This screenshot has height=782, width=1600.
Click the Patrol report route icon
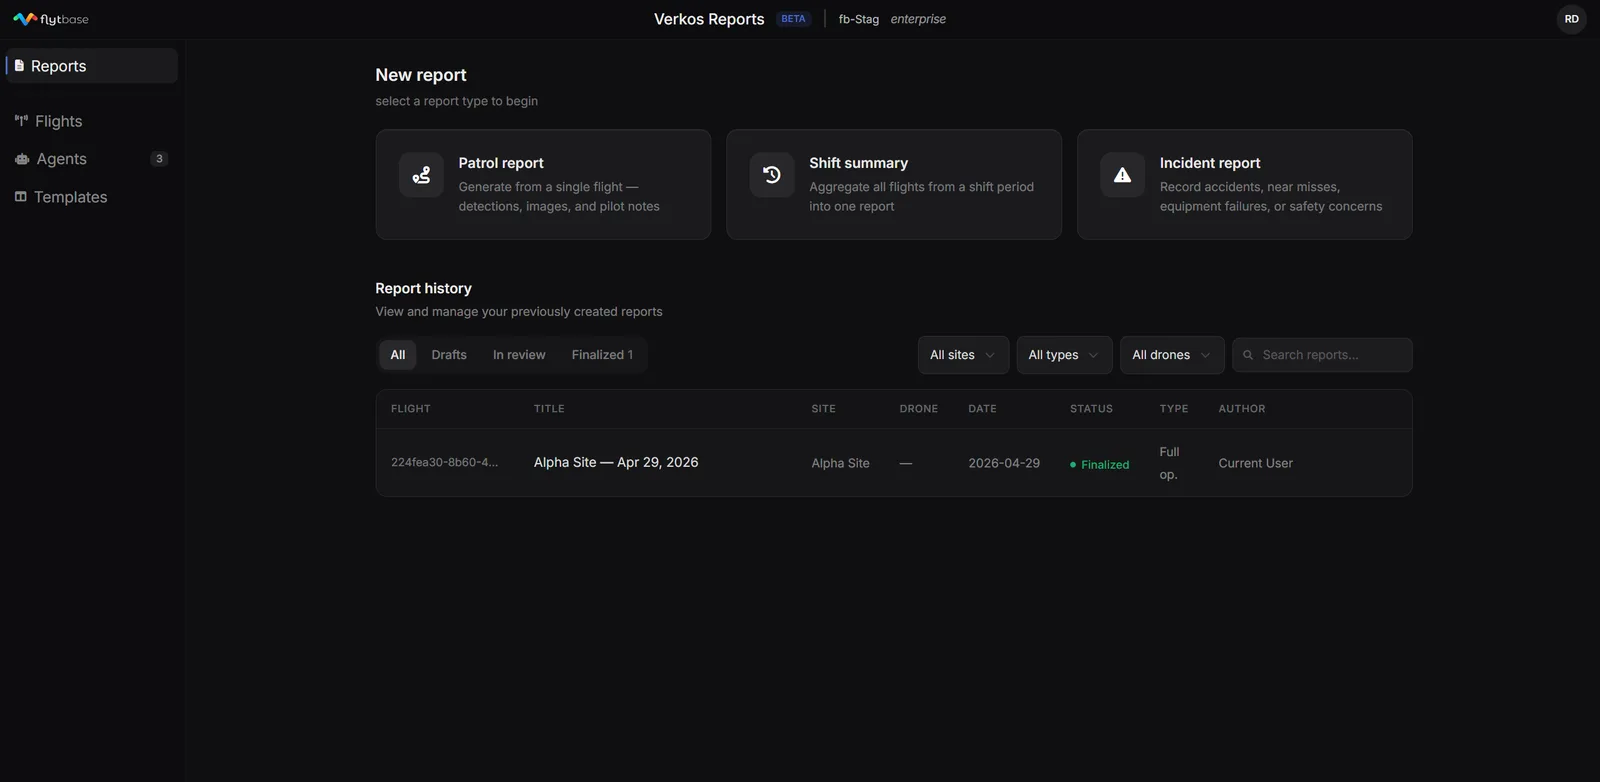tap(421, 175)
